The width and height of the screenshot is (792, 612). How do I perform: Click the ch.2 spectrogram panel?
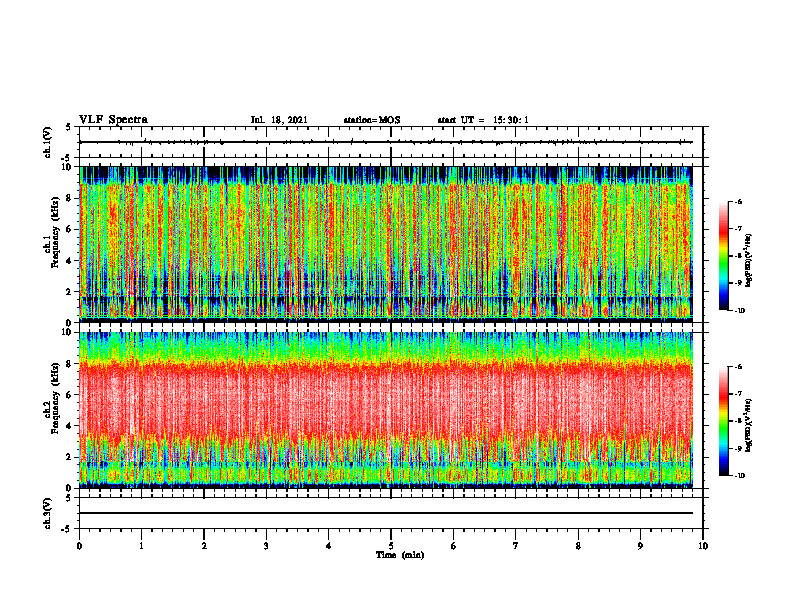[385, 410]
